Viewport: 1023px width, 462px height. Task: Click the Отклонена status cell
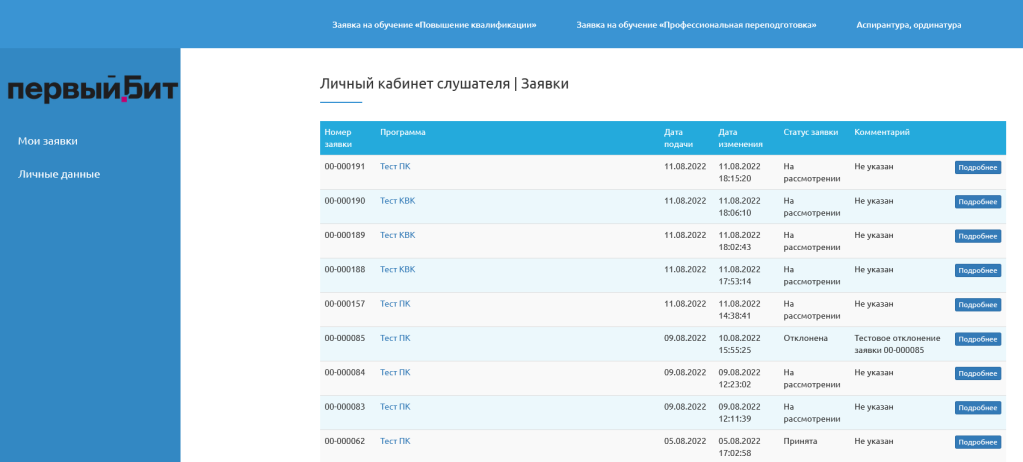pyautogui.click(x=806, y=338)
